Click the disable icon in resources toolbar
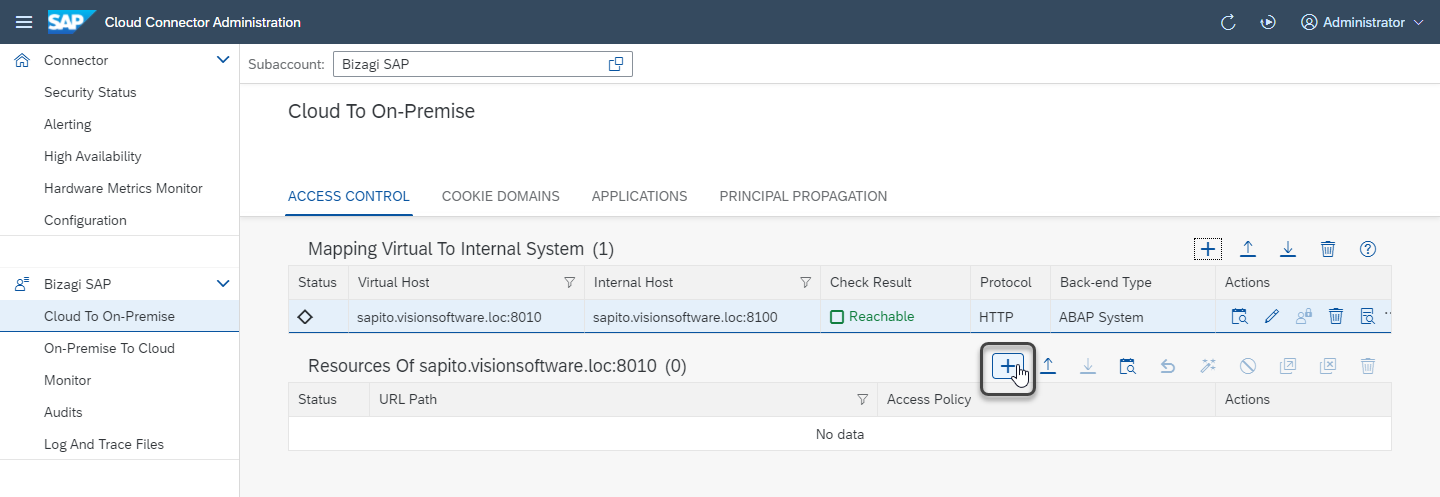 click(x=1248, y=366)
